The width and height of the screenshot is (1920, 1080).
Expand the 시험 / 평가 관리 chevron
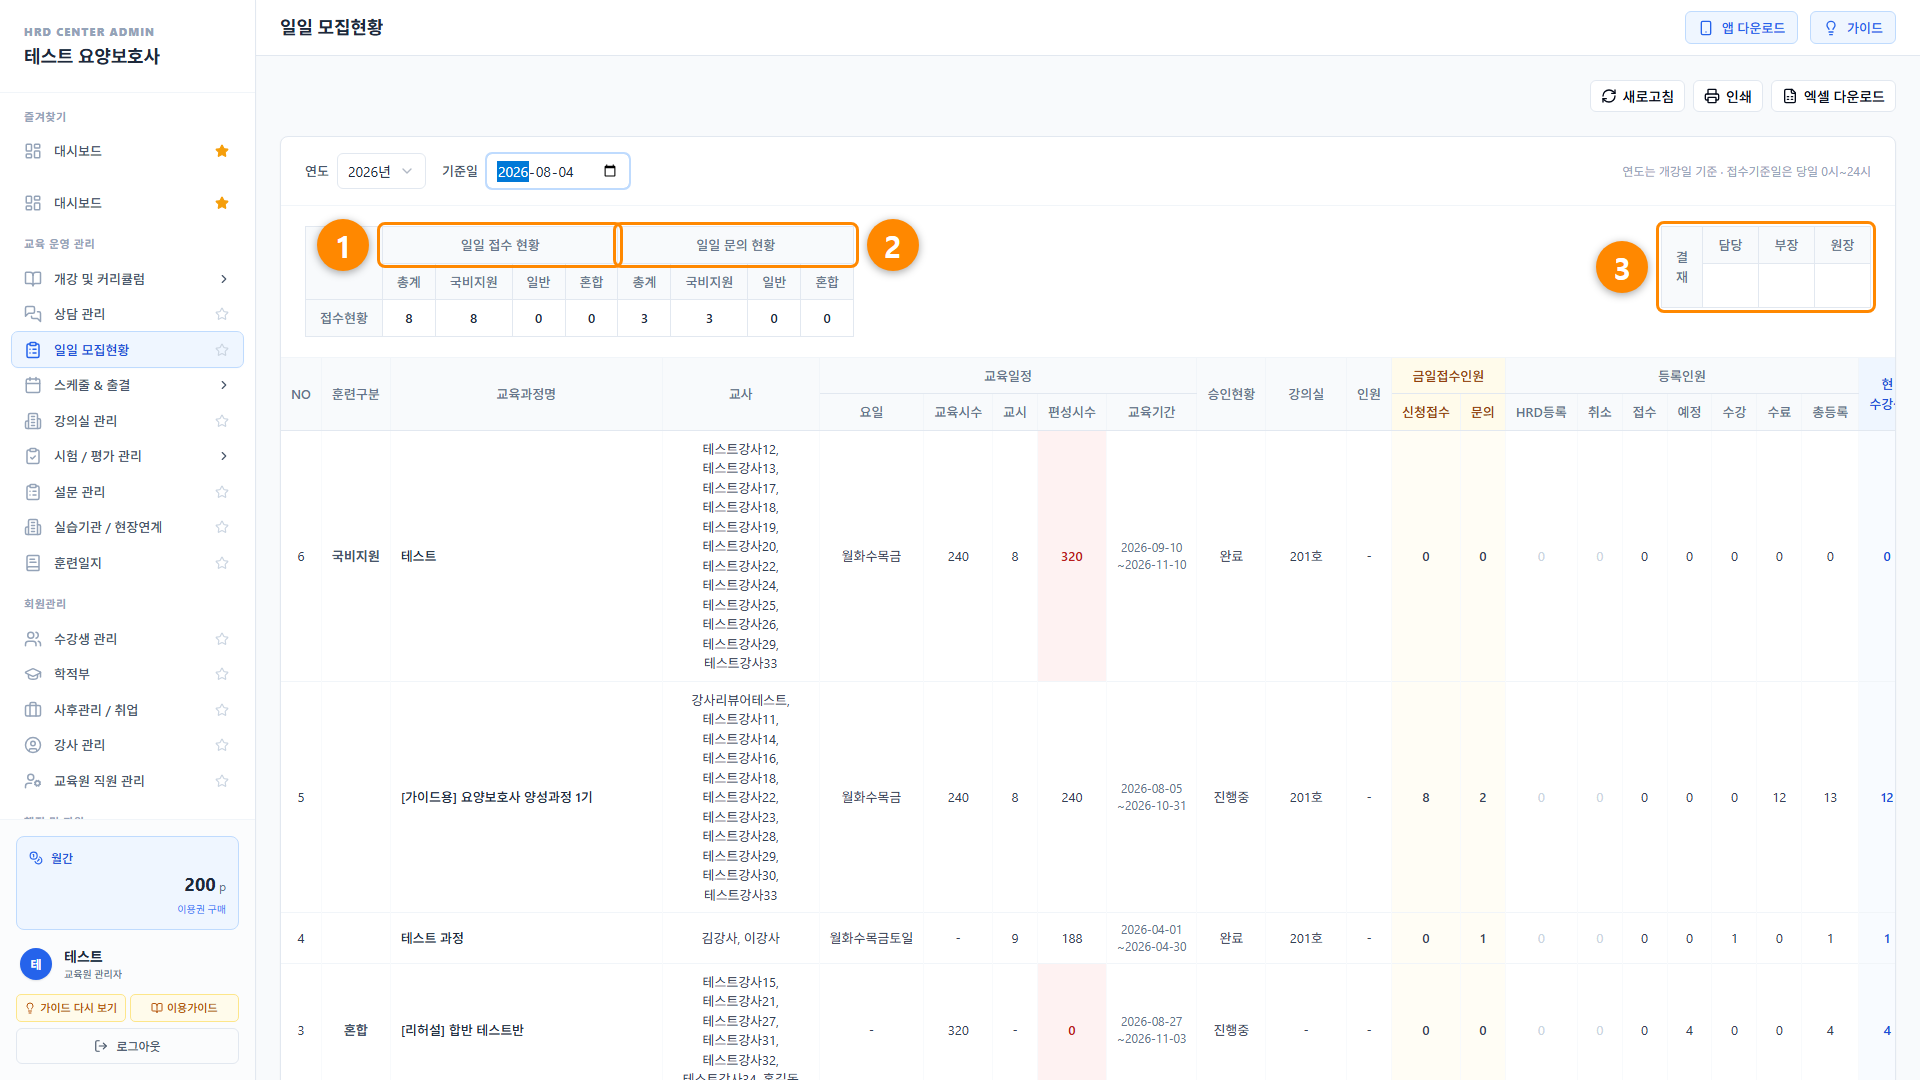tap(223, 456)
